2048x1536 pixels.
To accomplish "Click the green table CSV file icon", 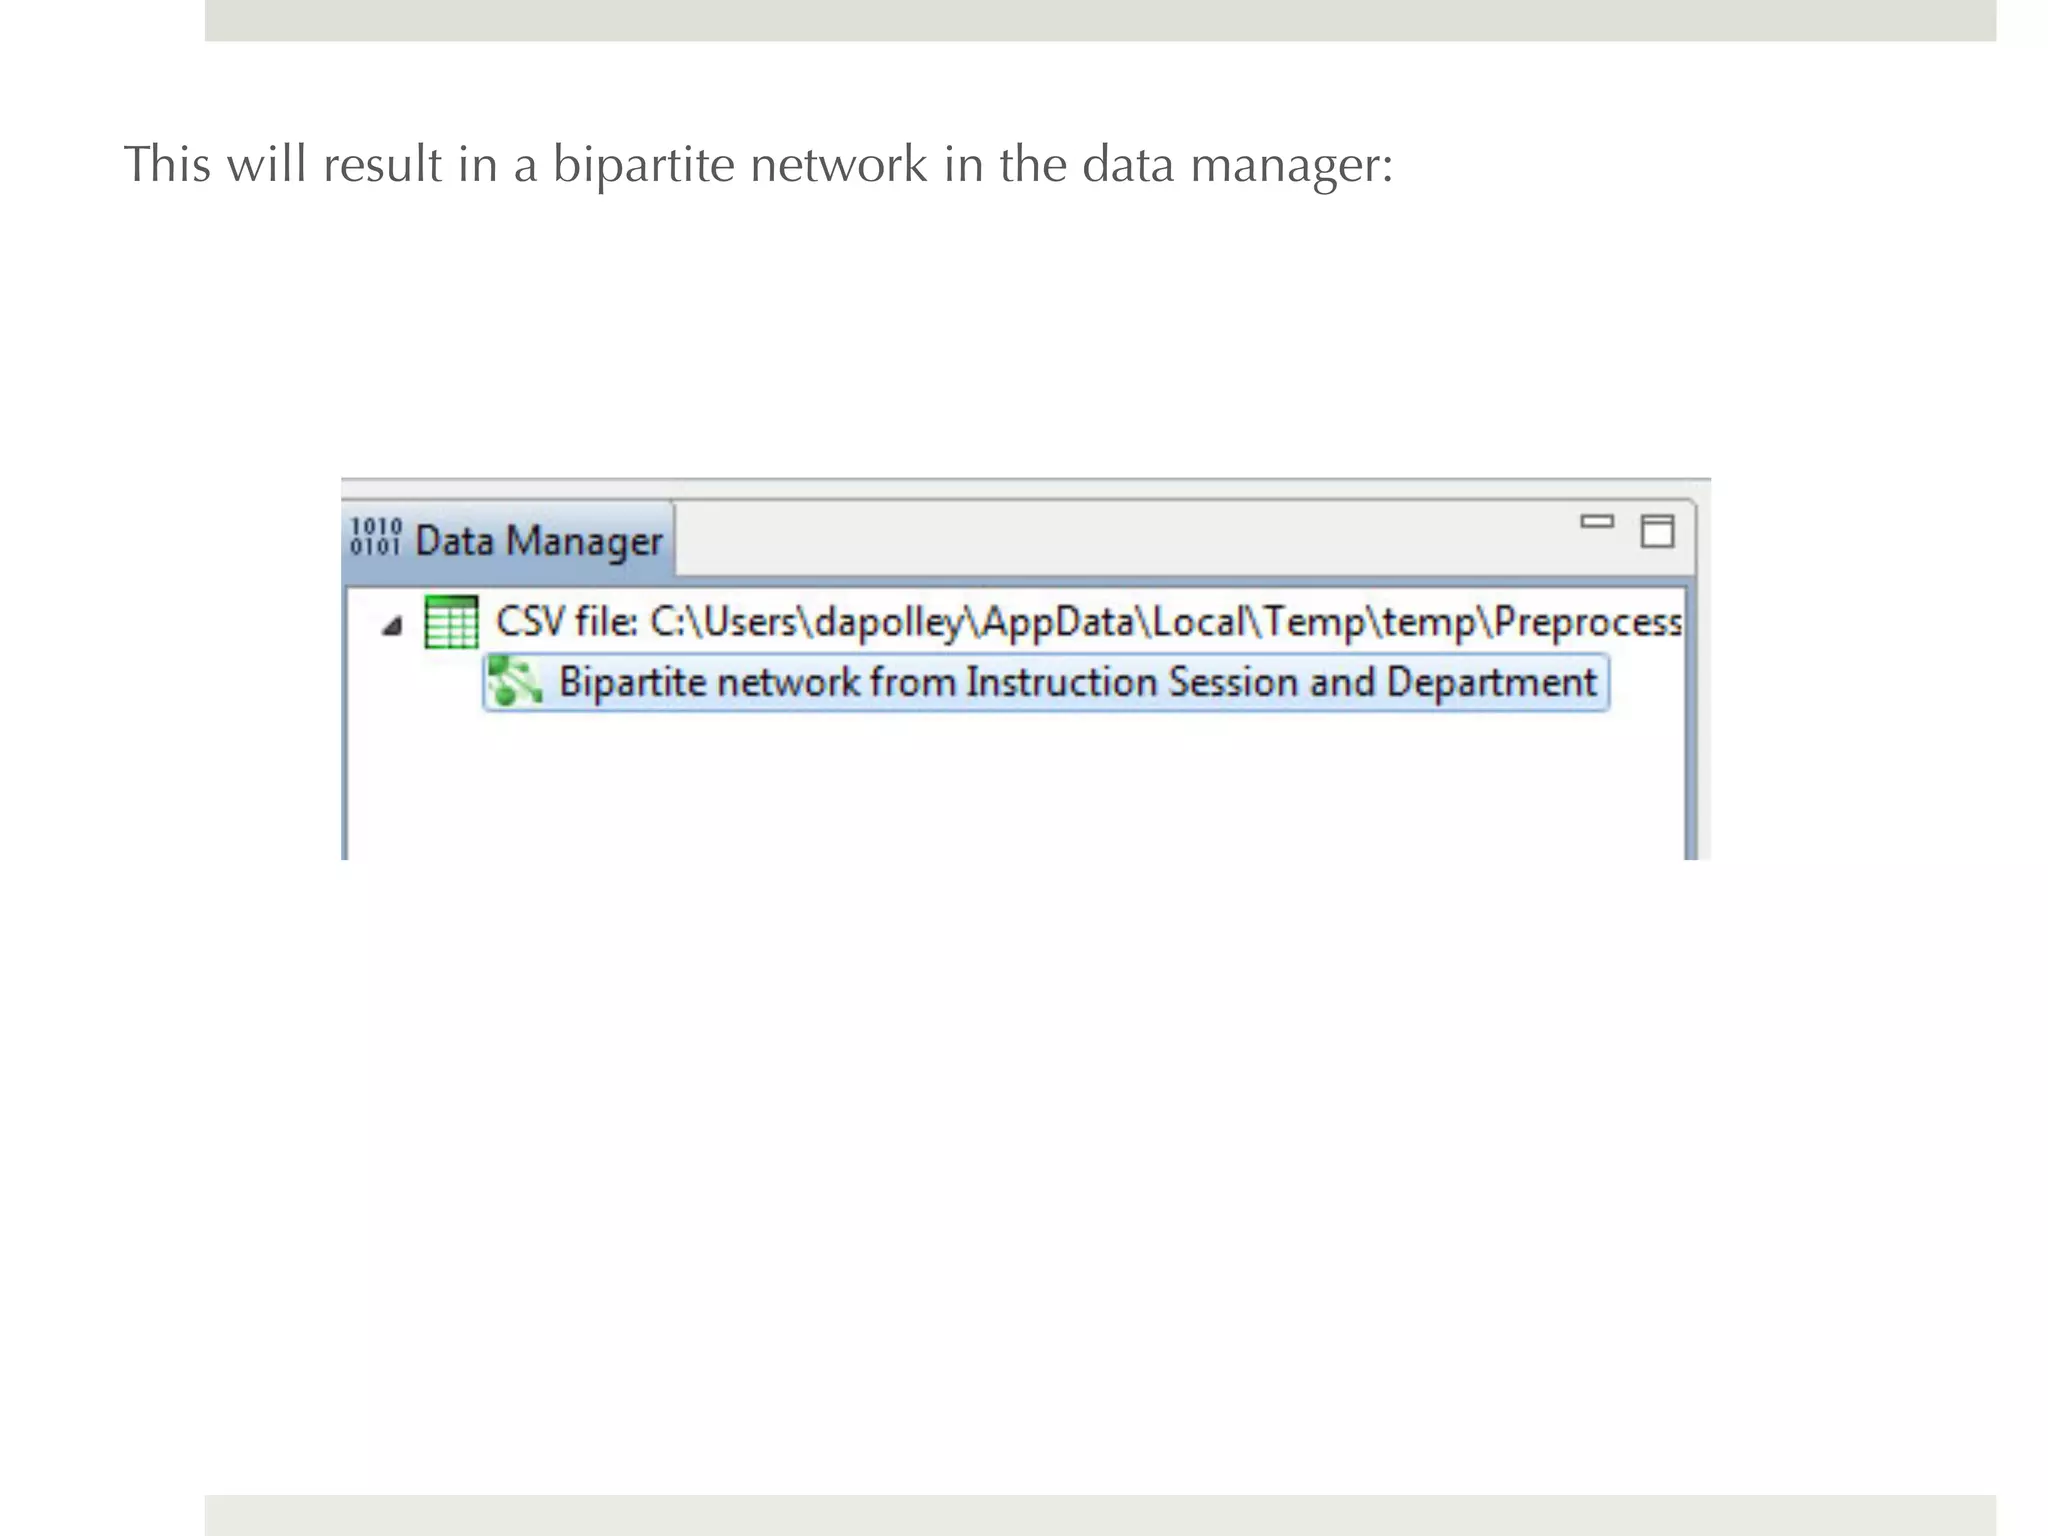I will pos(452,622).
